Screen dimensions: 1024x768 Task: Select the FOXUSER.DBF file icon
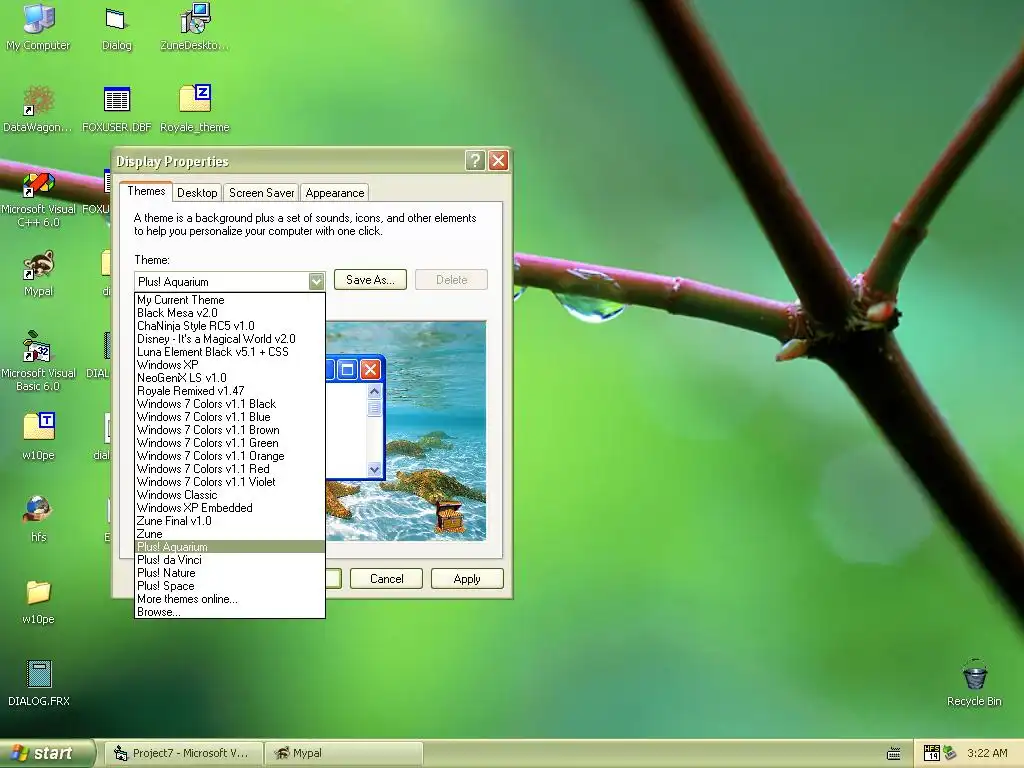point(116,108)
